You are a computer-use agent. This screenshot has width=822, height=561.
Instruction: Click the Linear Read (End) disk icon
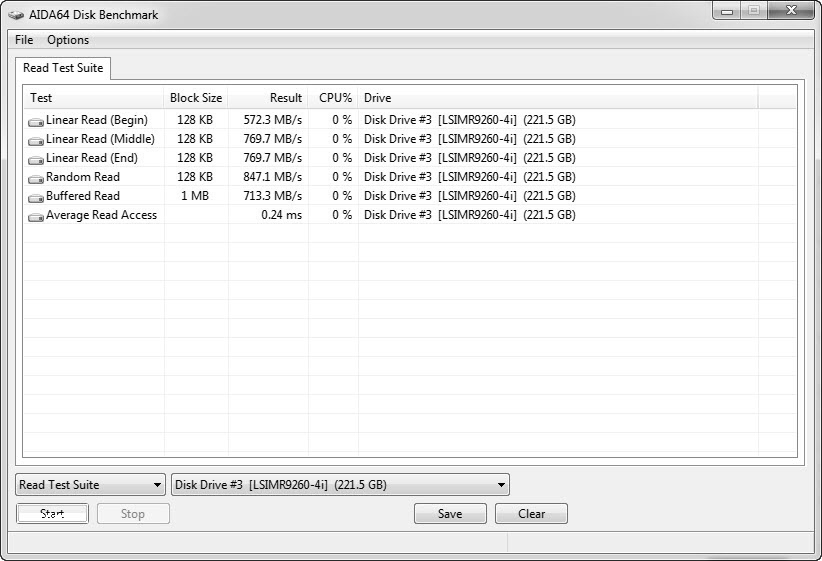36,160
